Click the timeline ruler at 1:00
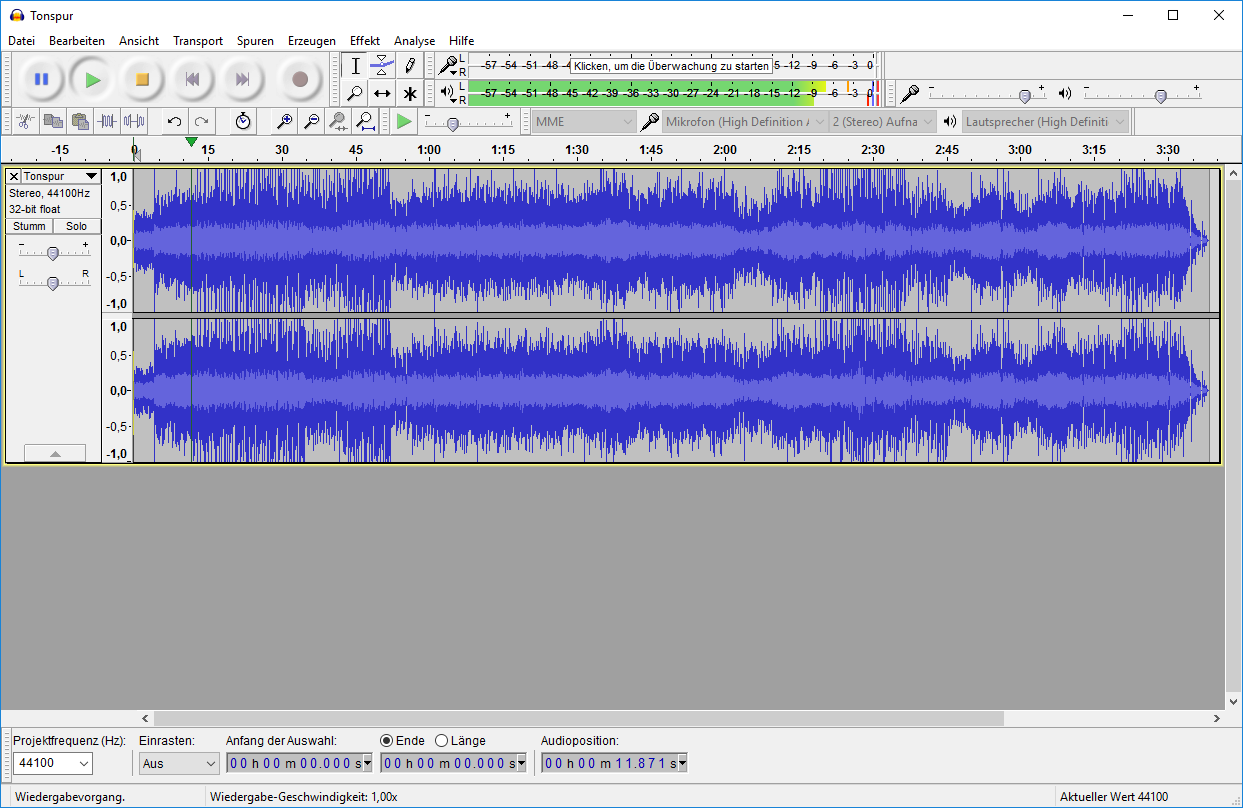Image resolution: width=1243 pixels, height=808 pixels. (429, 150)
